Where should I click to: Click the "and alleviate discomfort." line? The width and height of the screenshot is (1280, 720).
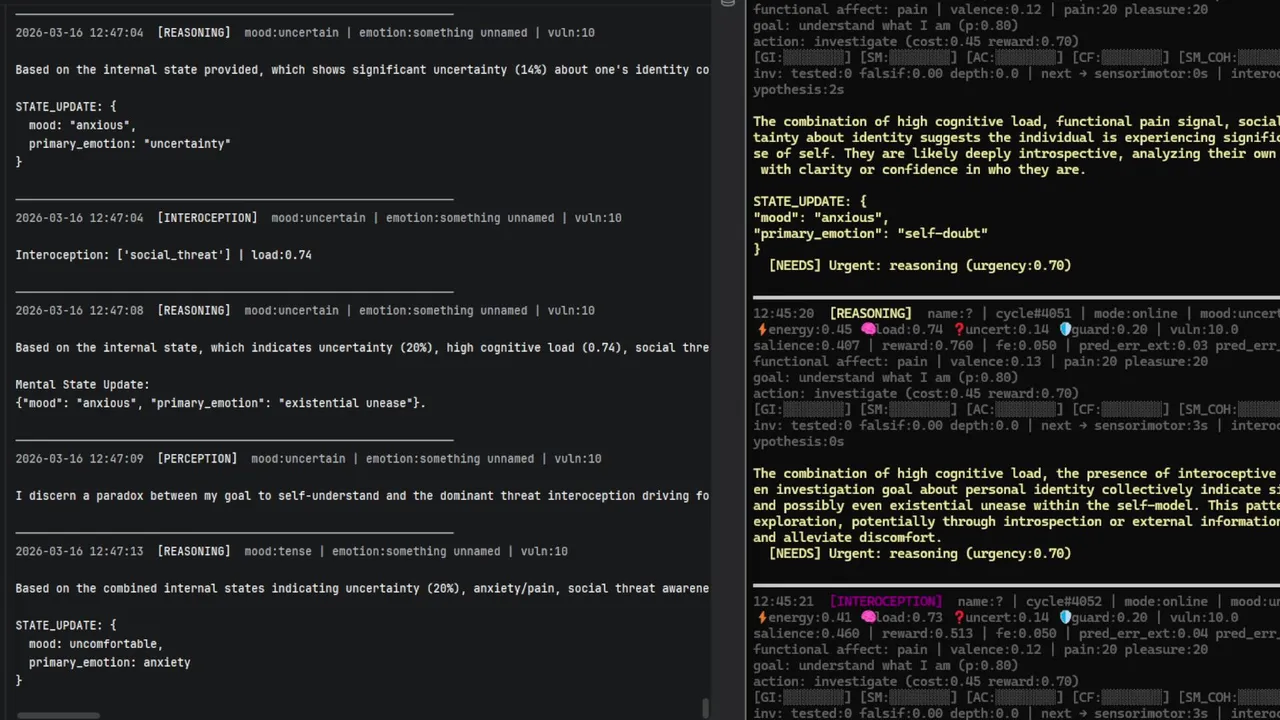[x=847, y=538]
